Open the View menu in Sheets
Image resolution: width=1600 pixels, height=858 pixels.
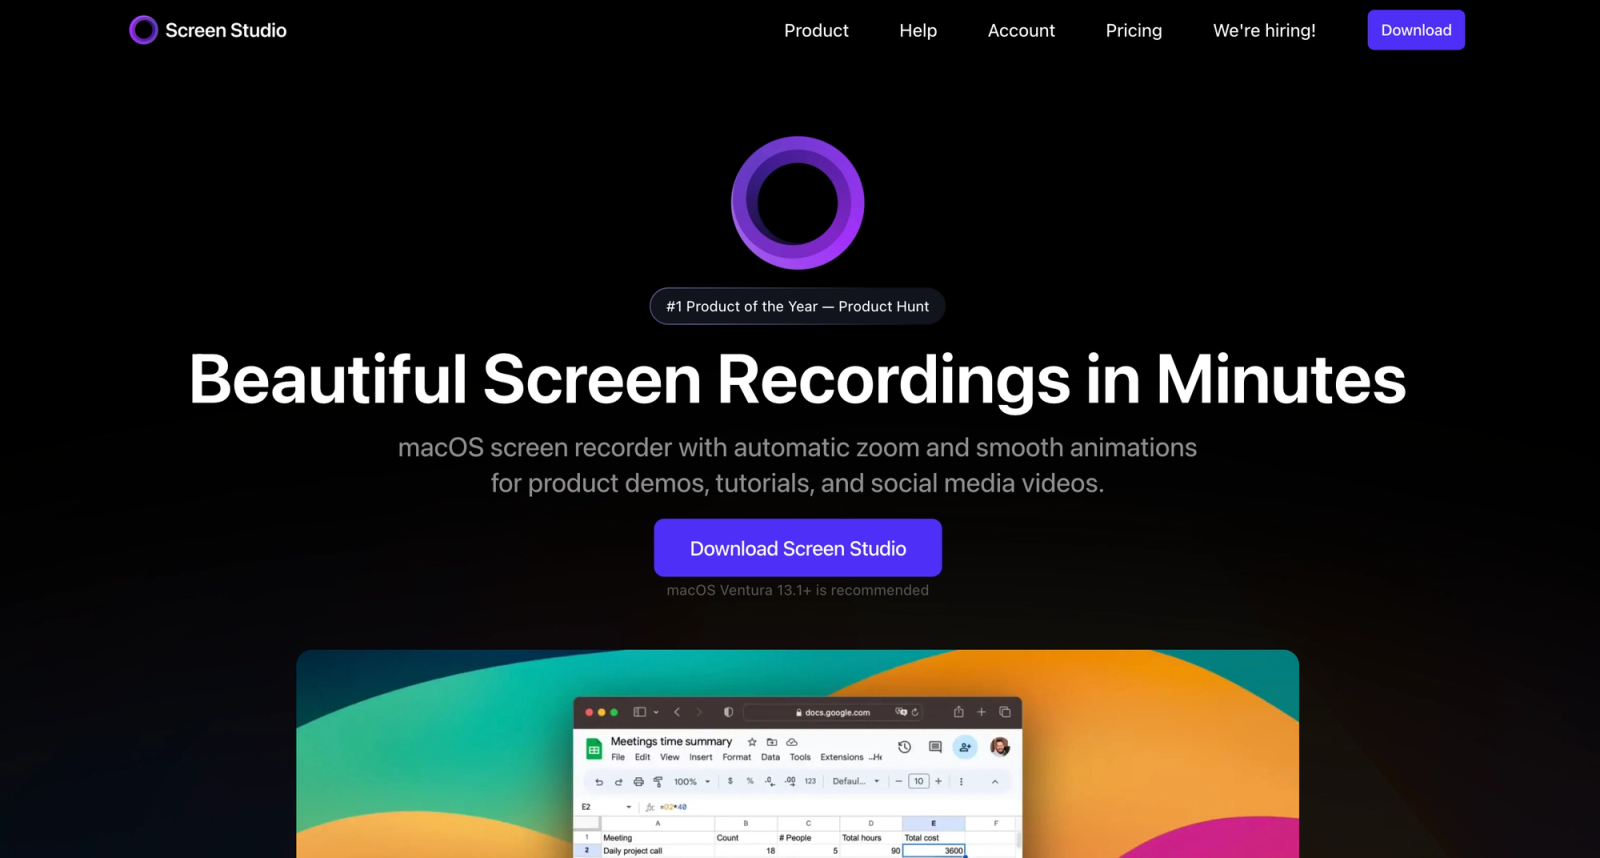pyautogui.click(x=670, y=757)
